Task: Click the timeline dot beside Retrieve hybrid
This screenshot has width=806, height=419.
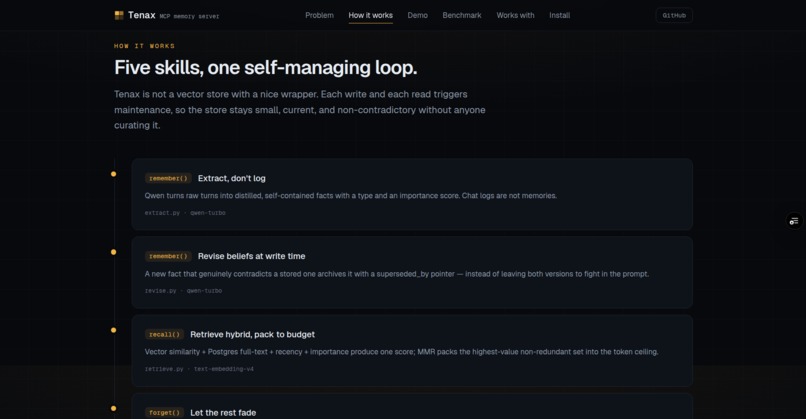Action: [114, 330]
